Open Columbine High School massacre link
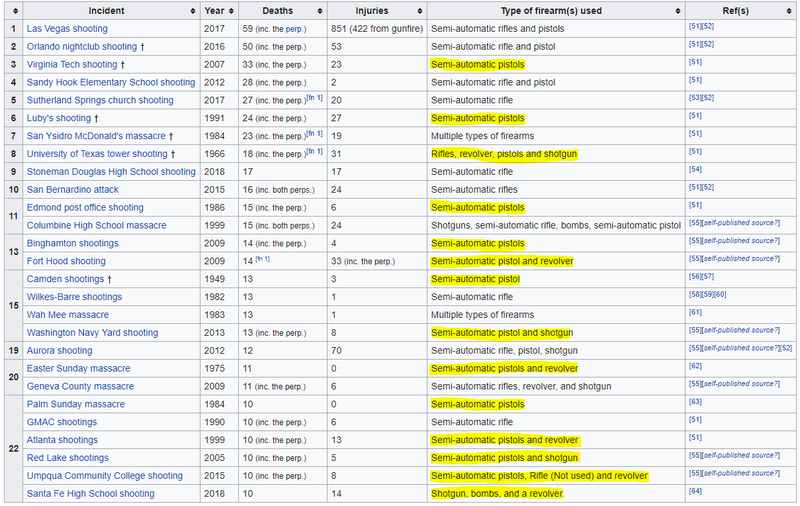 [x=96, y=225]
